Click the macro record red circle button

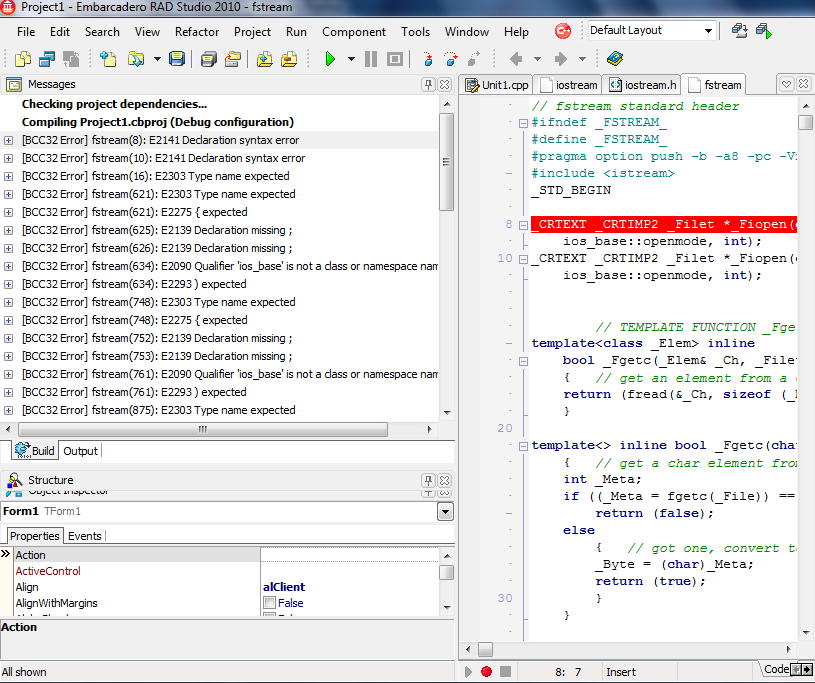(486, 672)
